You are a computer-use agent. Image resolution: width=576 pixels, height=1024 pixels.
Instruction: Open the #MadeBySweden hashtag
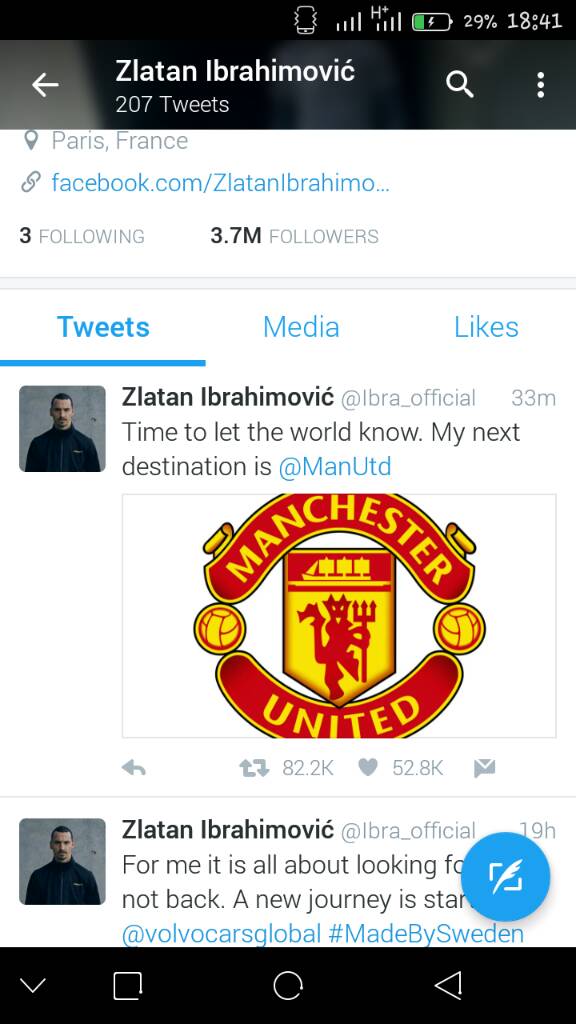pyautogui.click(x=426, y=934)
